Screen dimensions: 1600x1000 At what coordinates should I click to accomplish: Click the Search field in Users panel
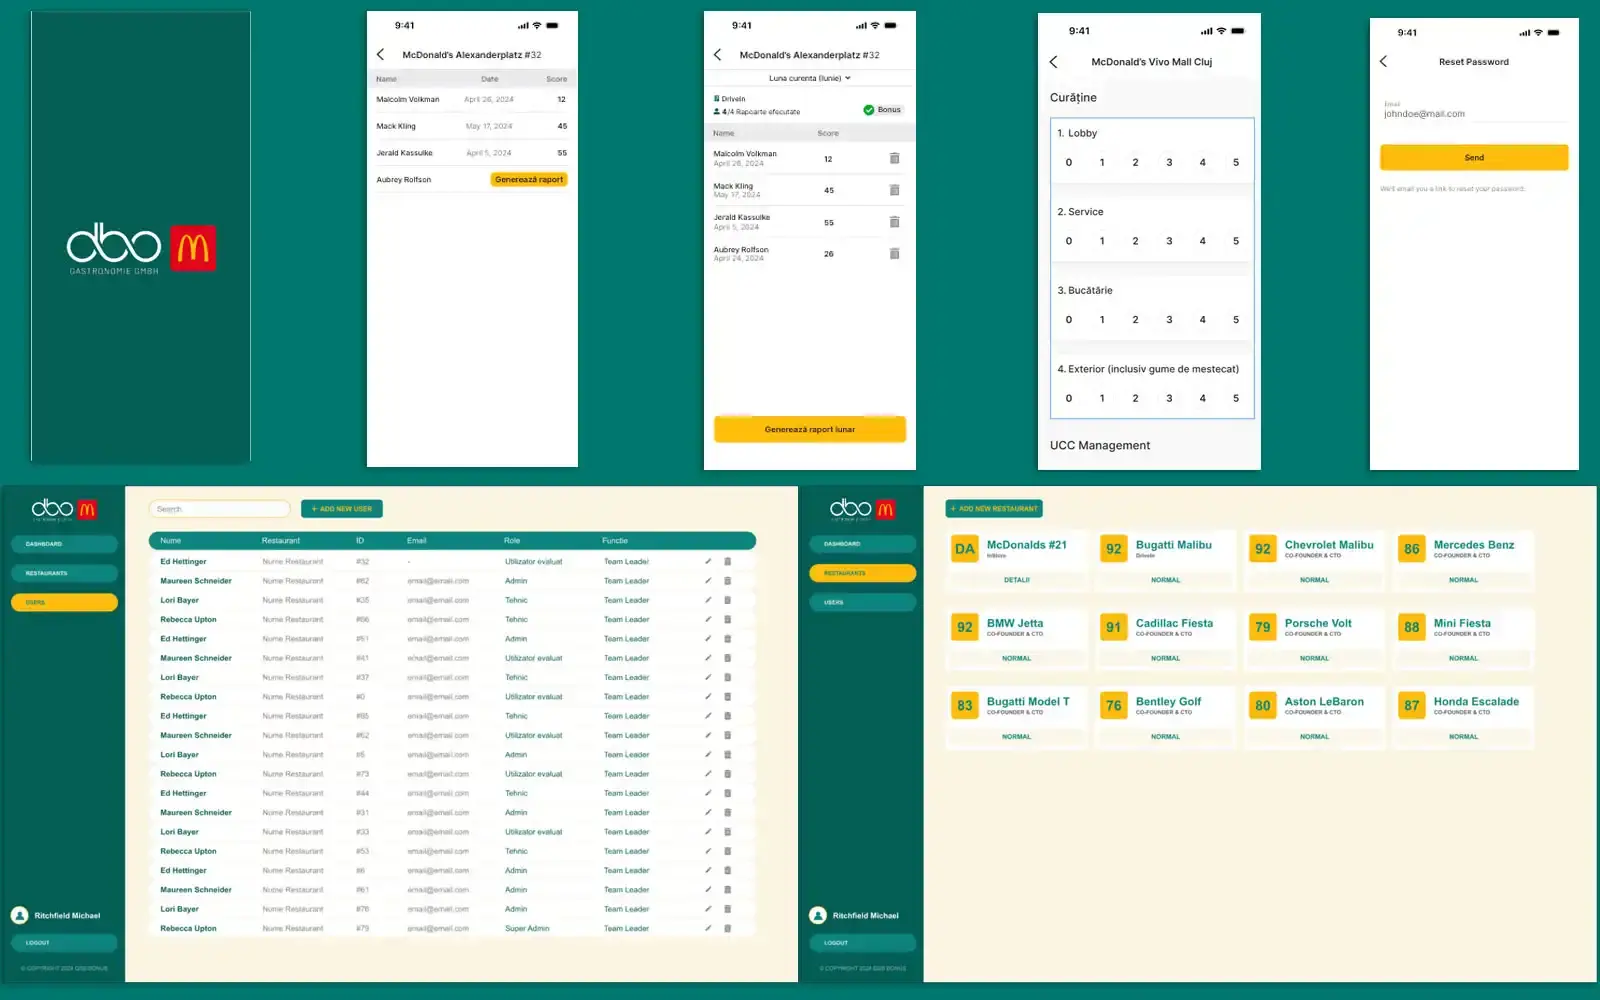[220, 509]
